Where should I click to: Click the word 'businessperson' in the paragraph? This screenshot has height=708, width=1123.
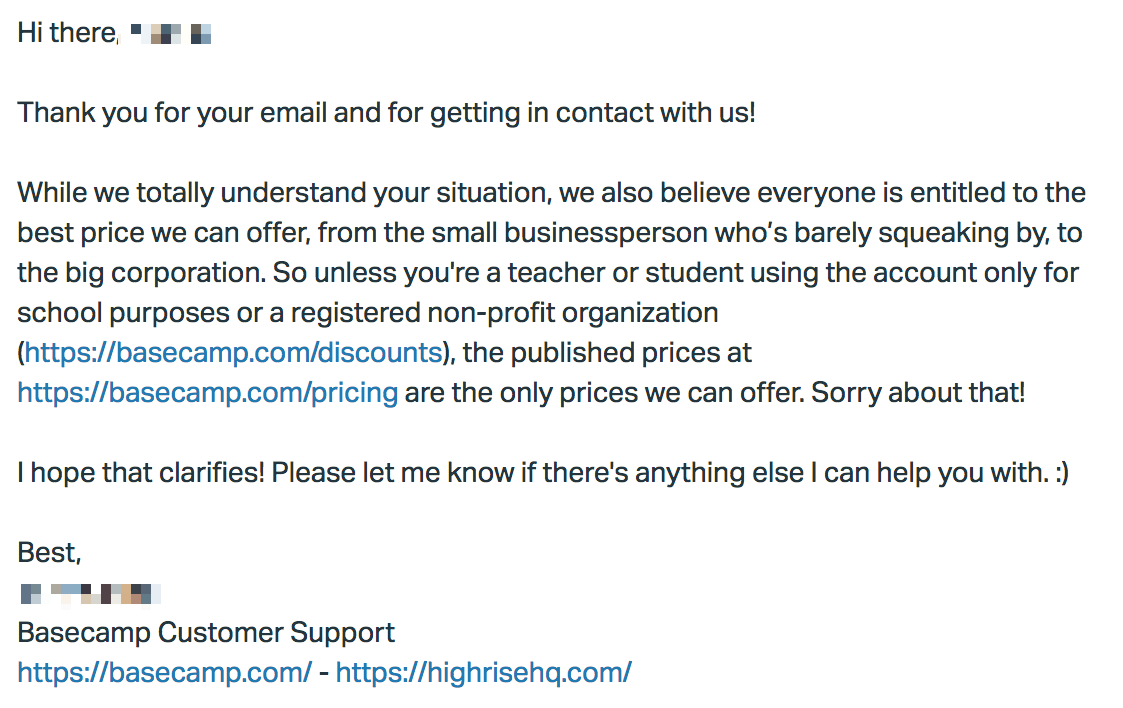point(606,233)
